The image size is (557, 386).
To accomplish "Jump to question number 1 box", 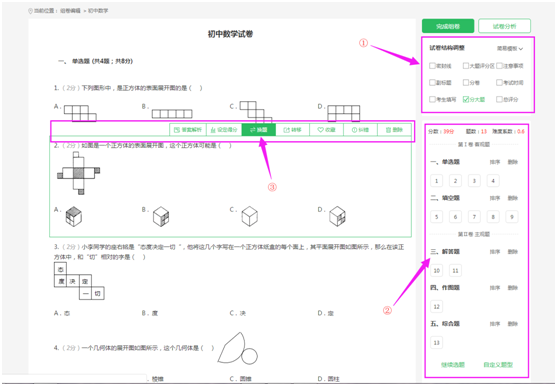I will pos(437,181).
